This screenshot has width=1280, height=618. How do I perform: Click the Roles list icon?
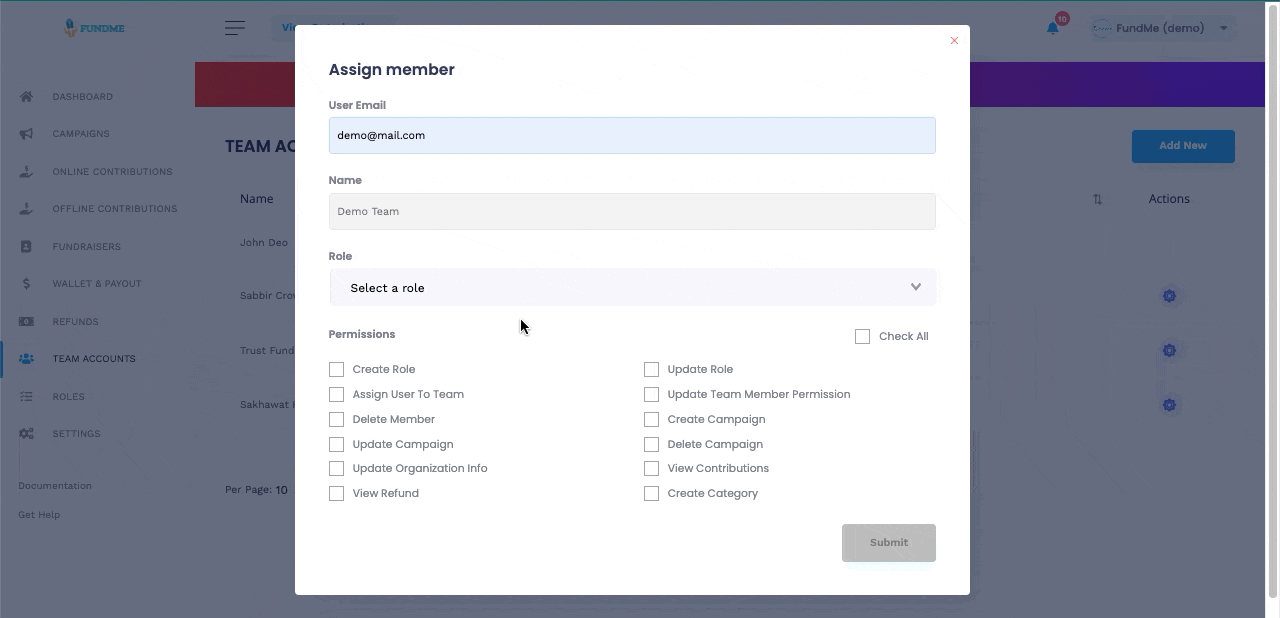pyautogui.click(x=27, y=397)
